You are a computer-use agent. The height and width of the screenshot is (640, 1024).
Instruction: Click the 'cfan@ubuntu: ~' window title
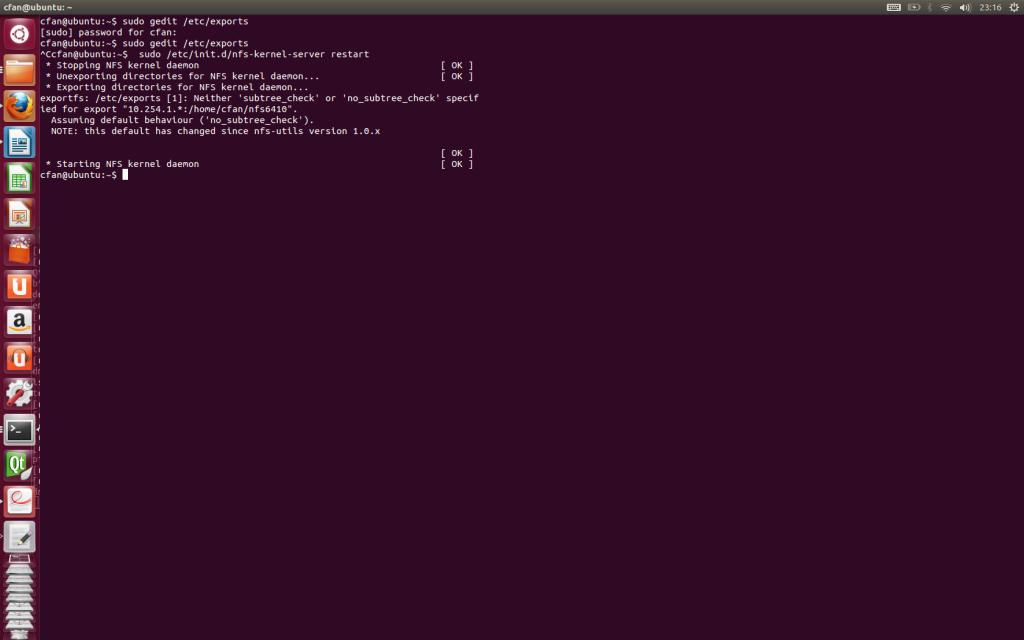click(38, 7)
